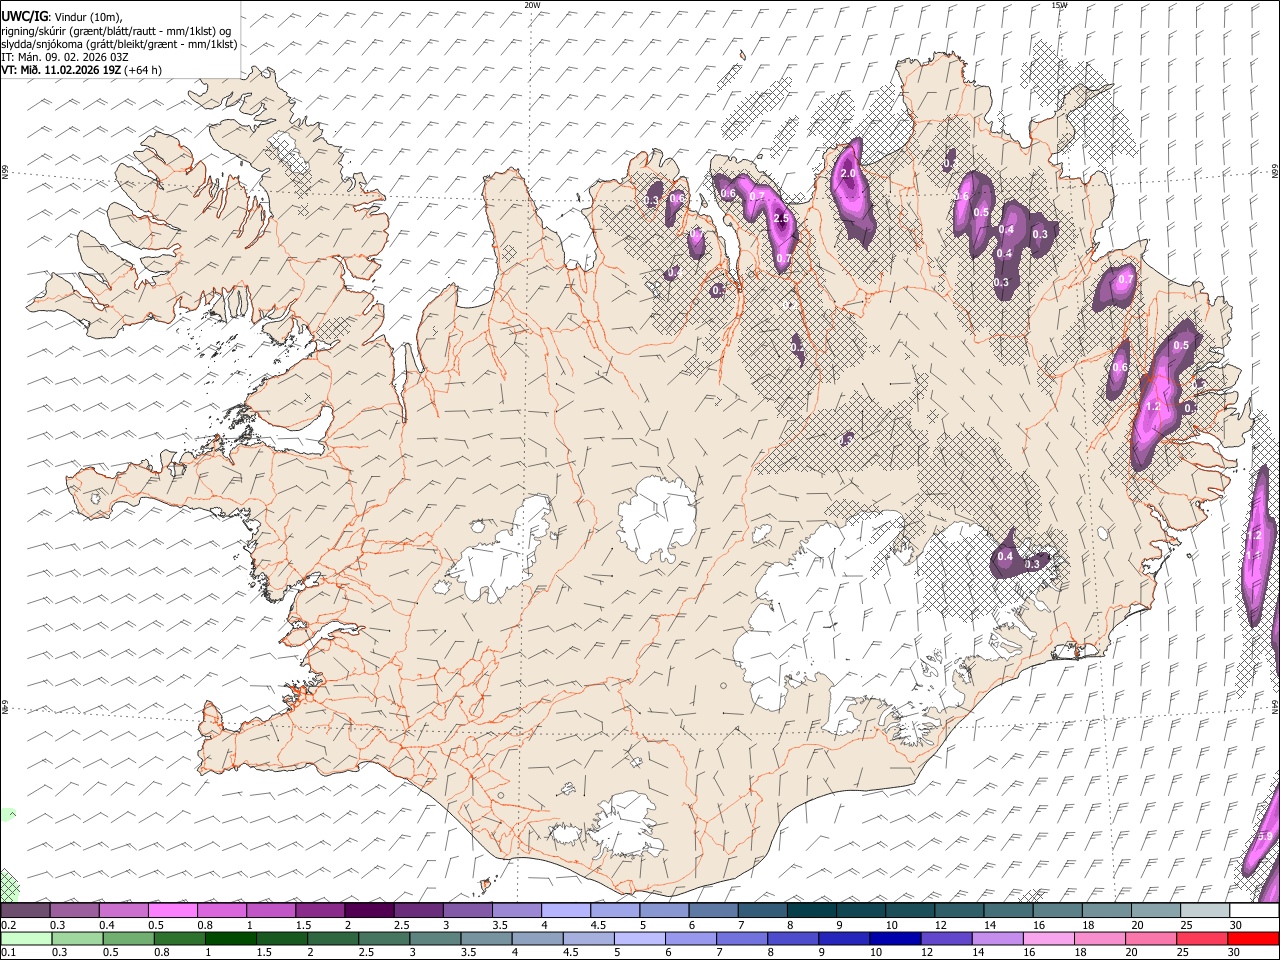Select the royal blue 8 swatch, lower legend row
The image size is (1280, 960).
coord(792,938)
